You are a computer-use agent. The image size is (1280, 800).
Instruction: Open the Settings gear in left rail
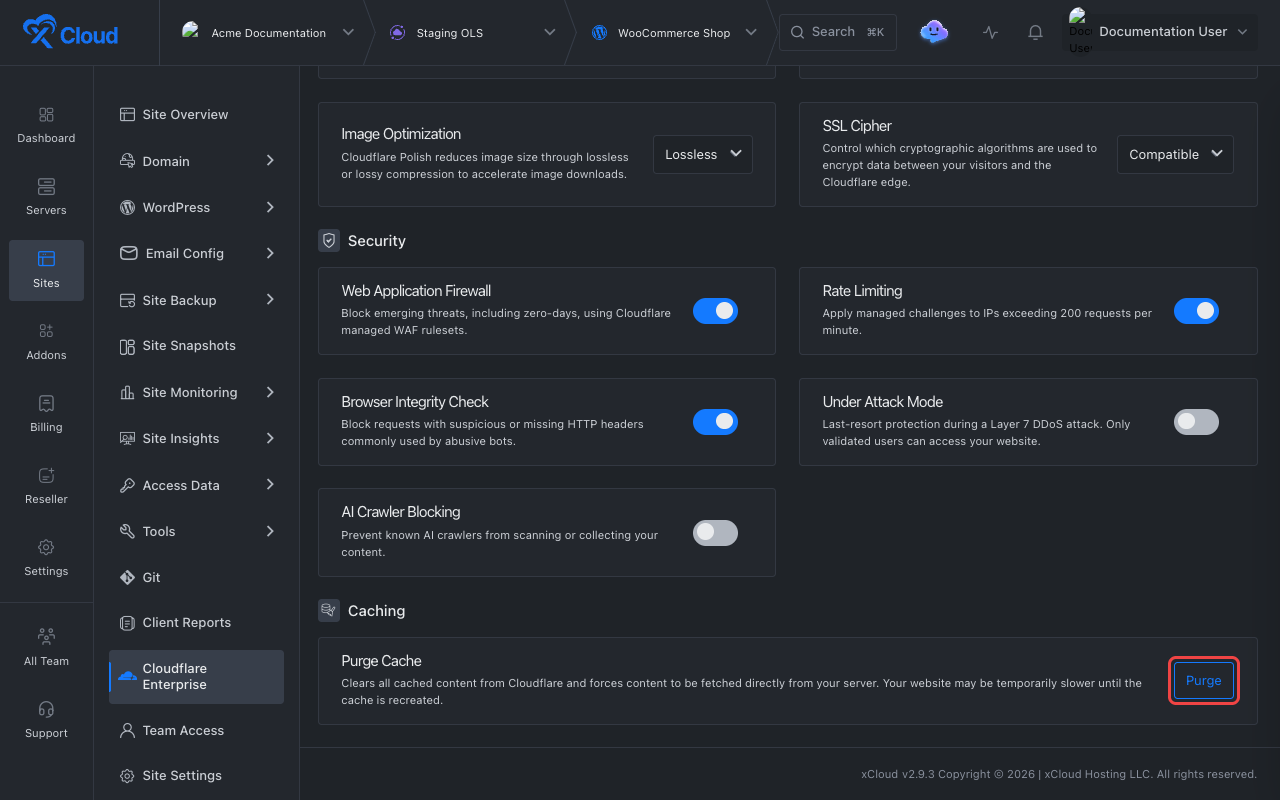click(46, 547)
